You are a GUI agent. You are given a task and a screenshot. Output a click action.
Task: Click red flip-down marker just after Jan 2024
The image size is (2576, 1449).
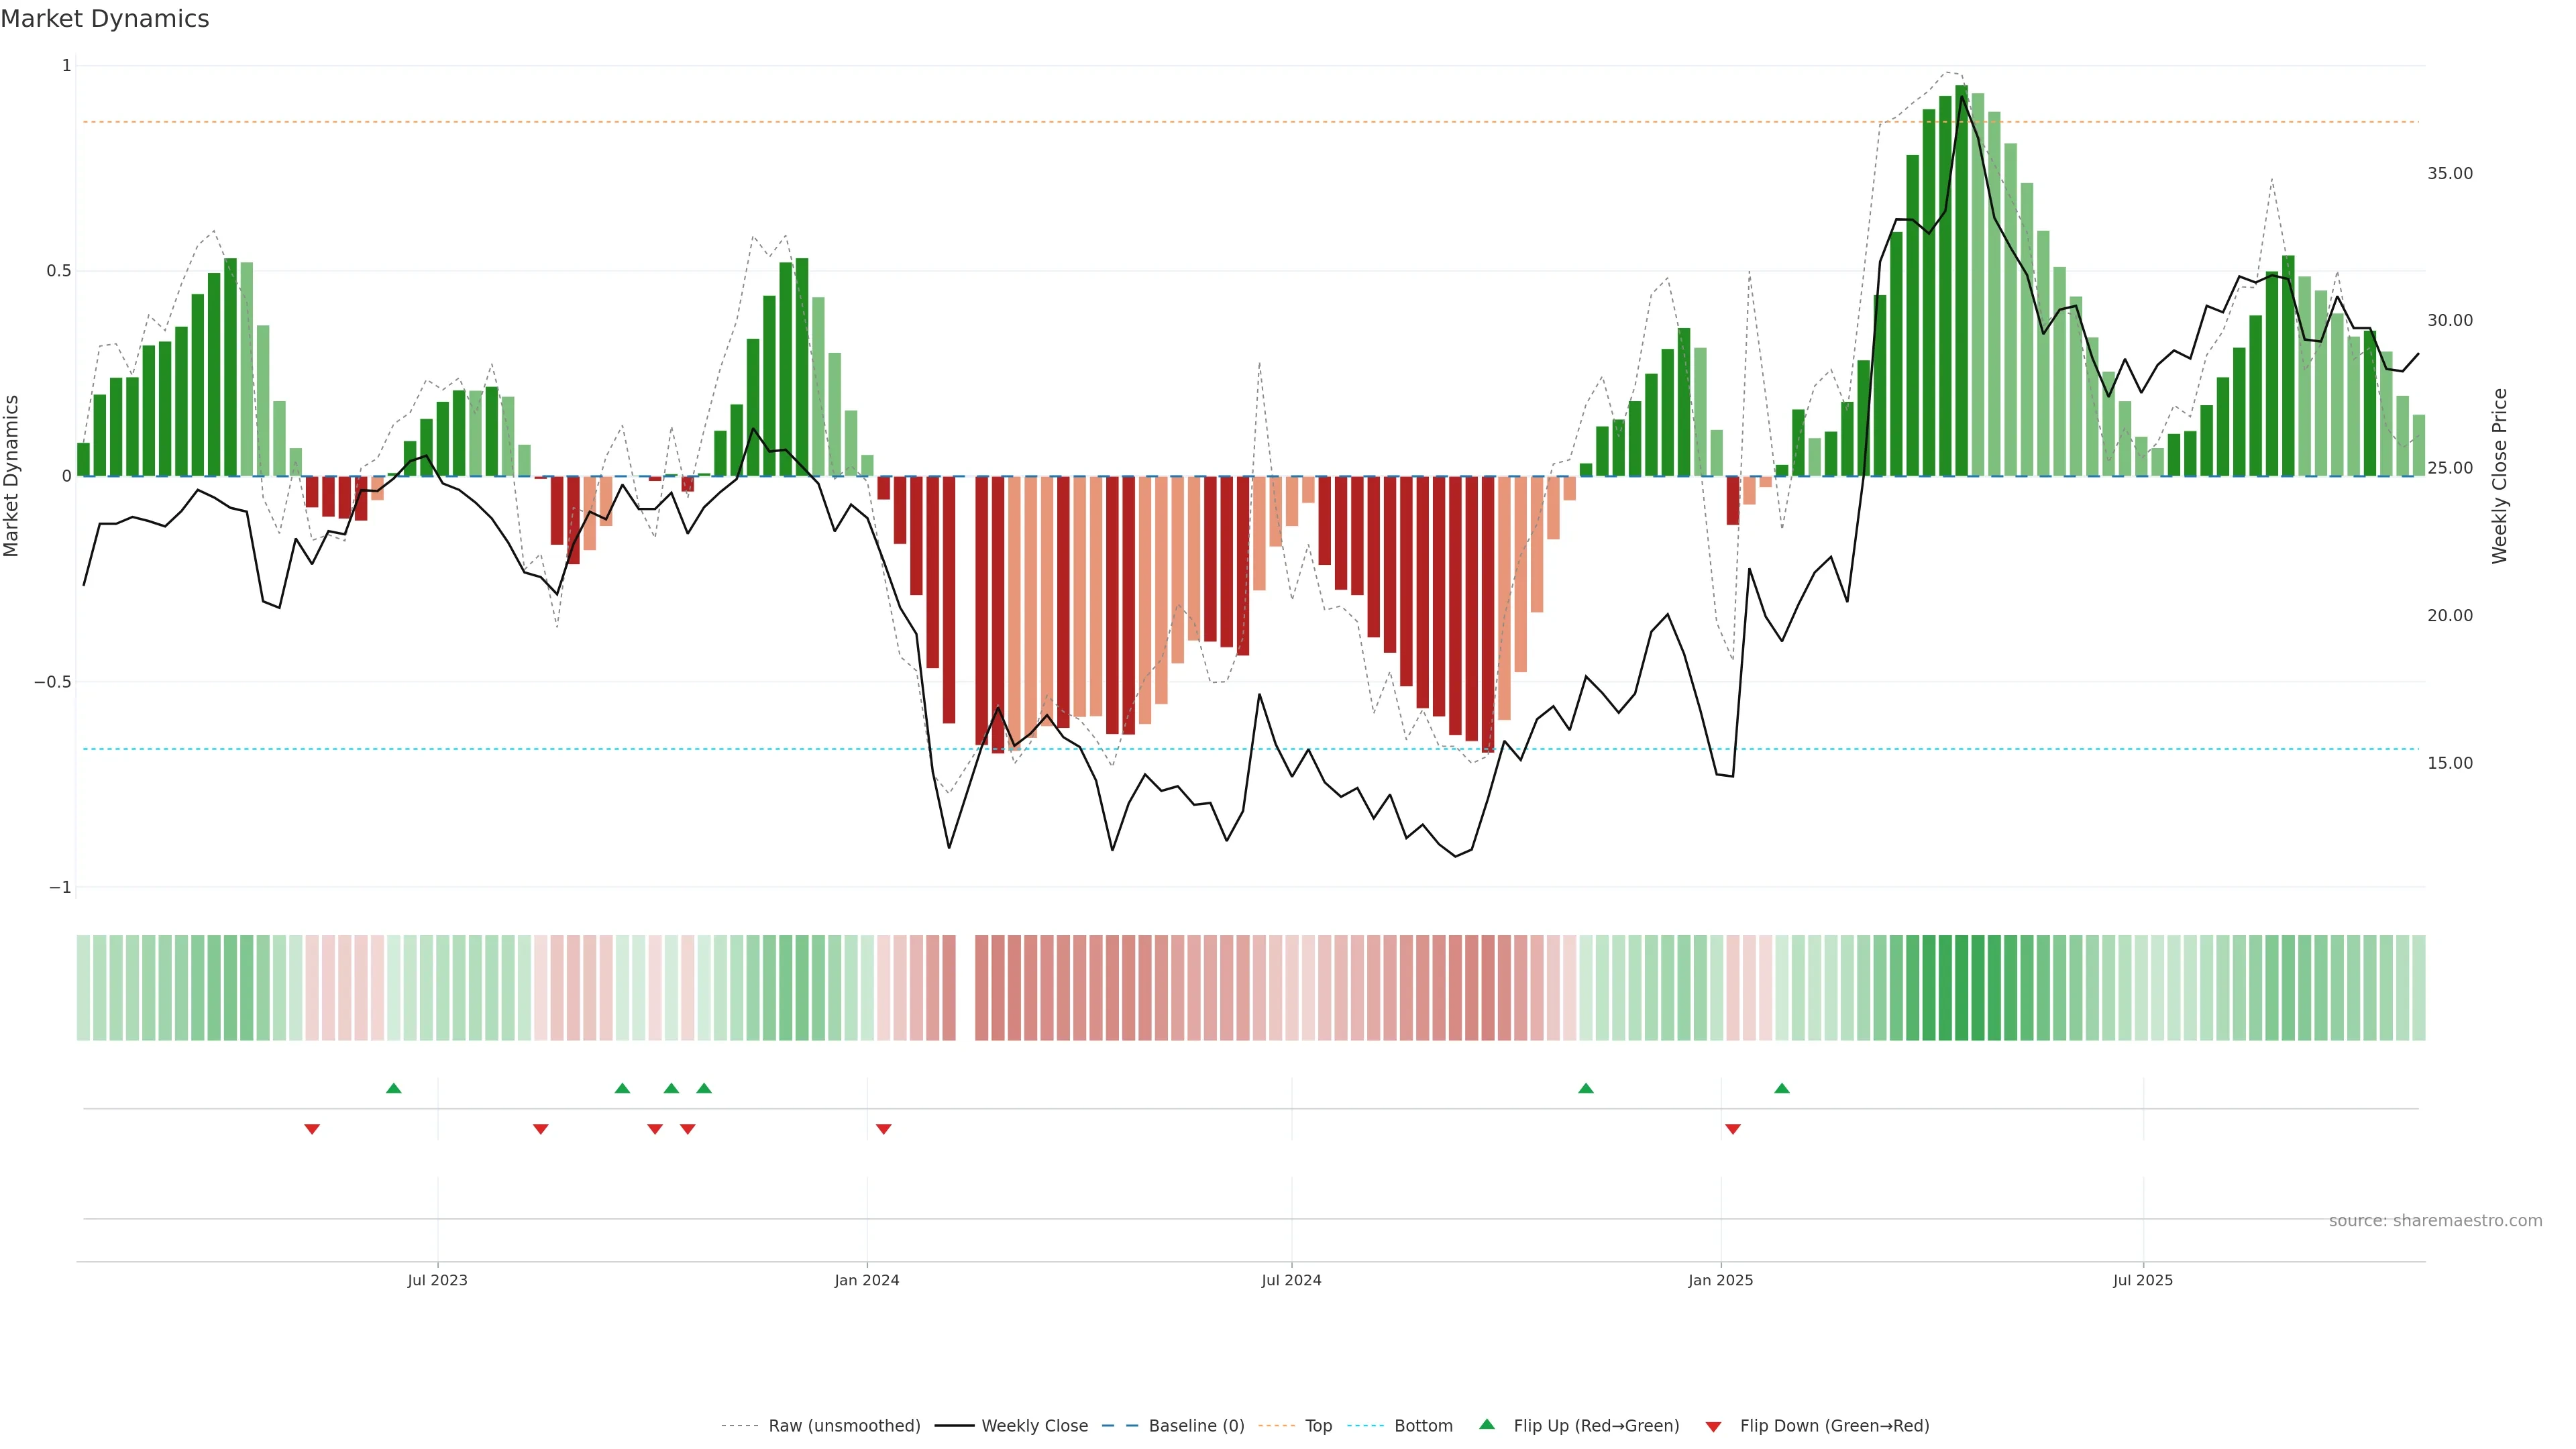click(x=884, y=1129)
